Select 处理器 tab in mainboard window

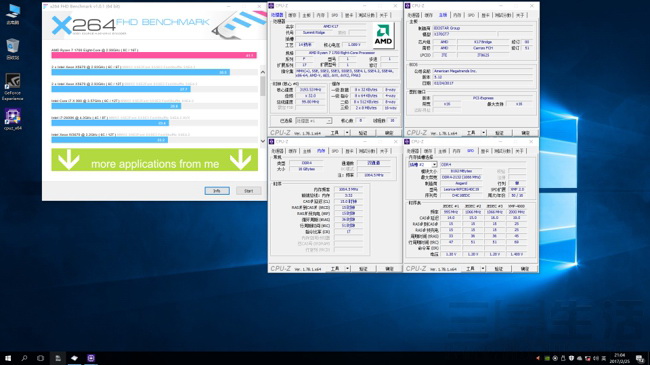point(413,15)
